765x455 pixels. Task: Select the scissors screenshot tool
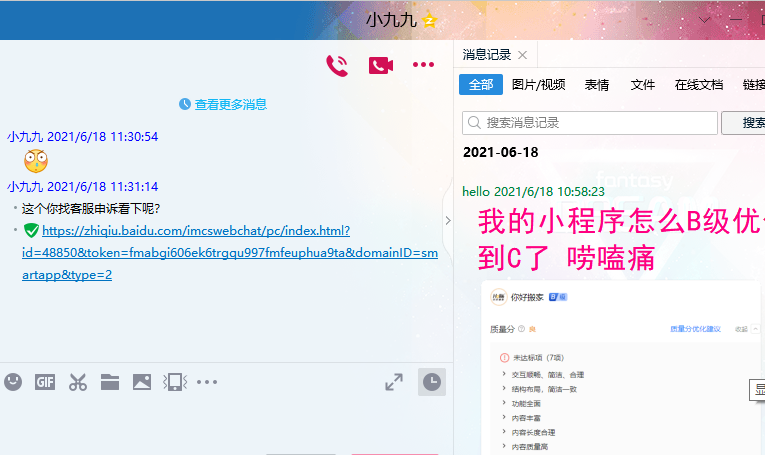(78, 382)
